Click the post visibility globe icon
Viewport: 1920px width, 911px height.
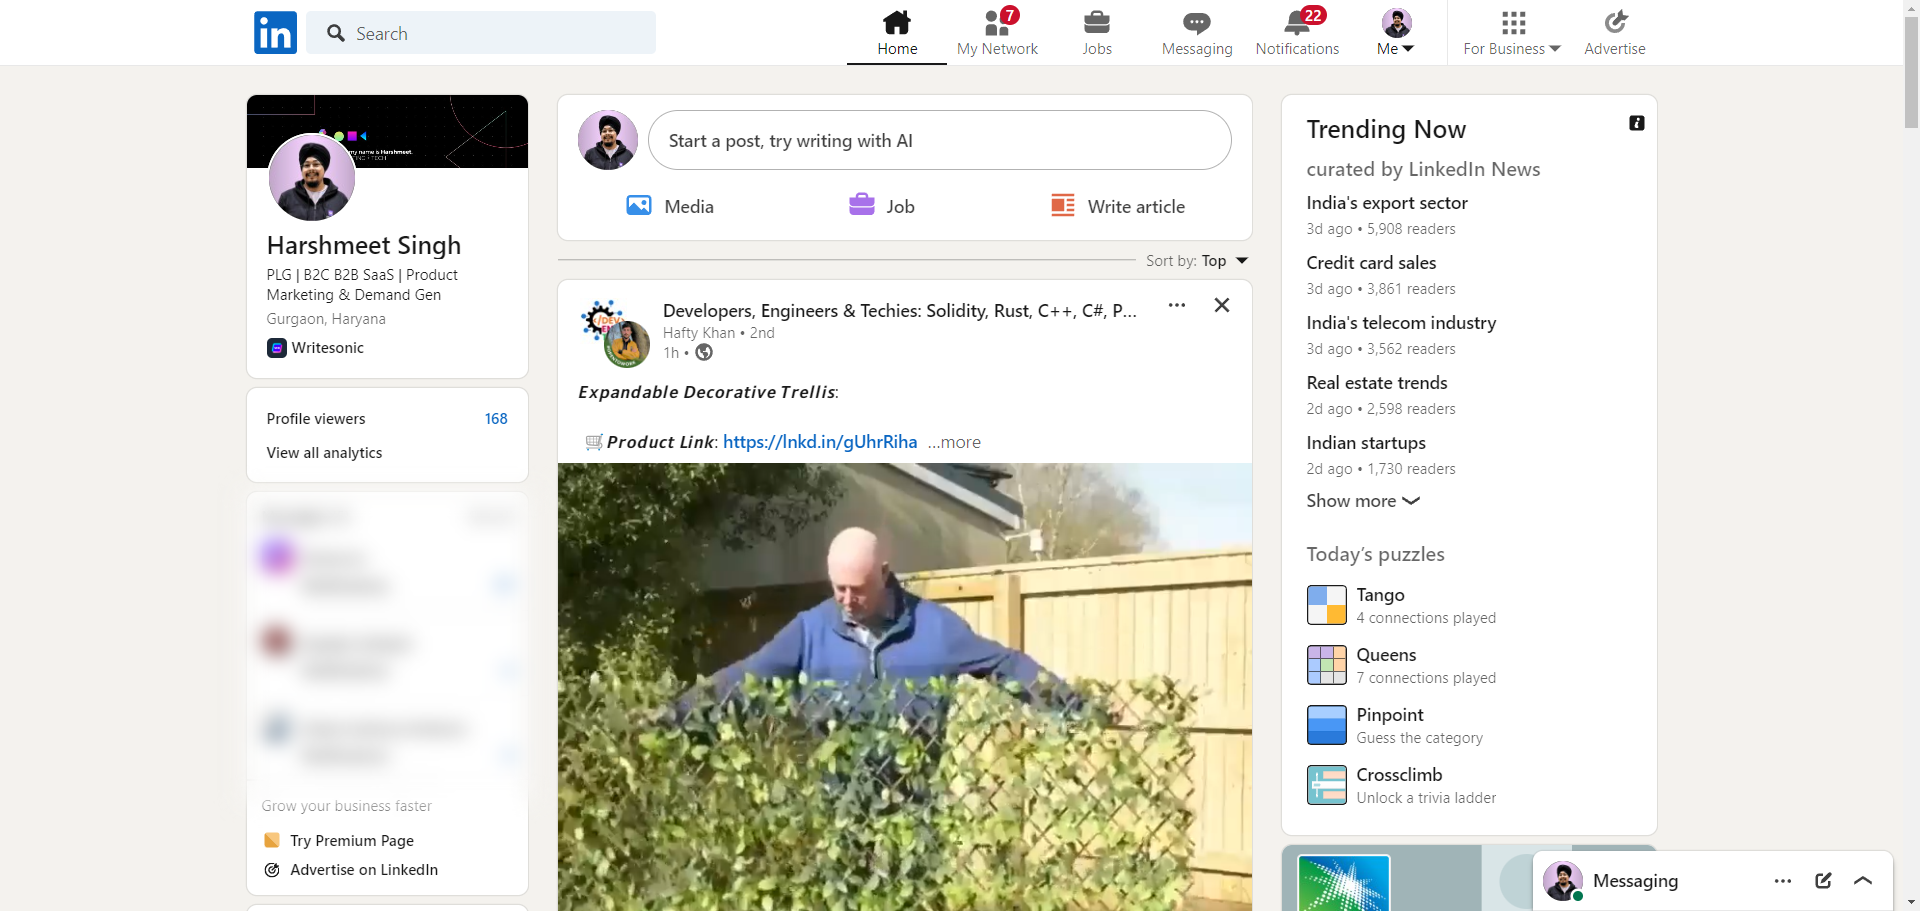tap(704, 352)
